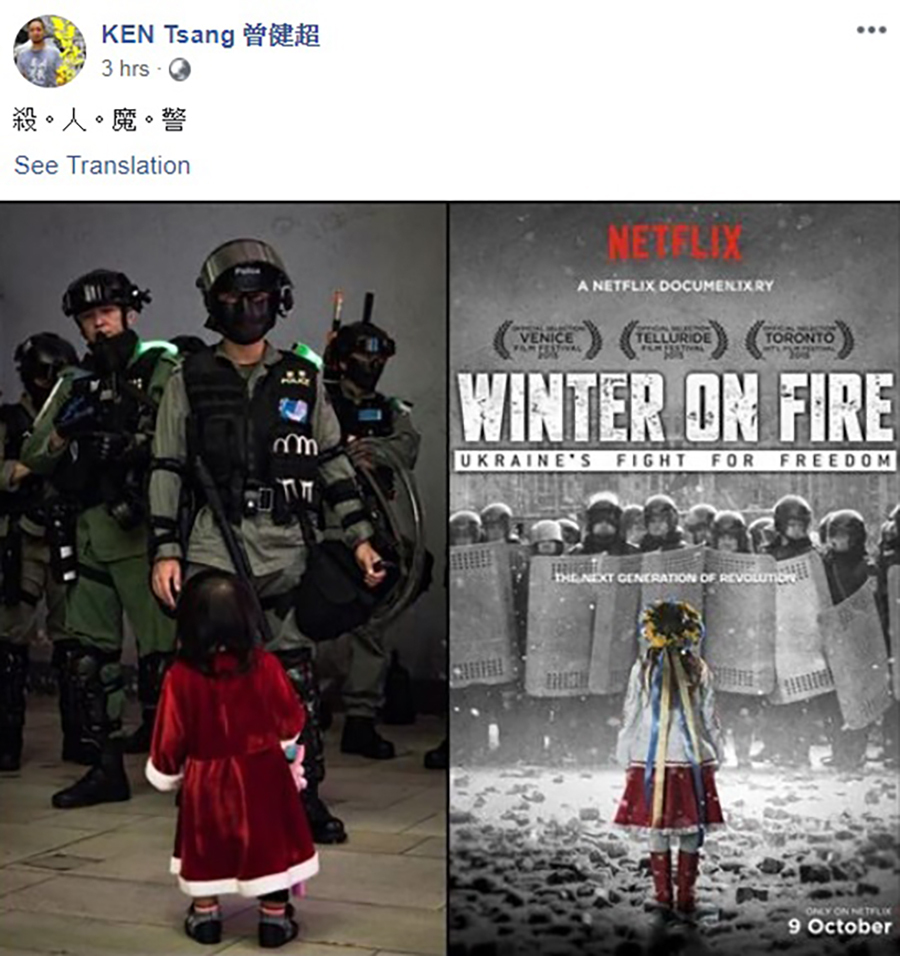
Task: Open KEN Tsang's profile picture
Action: pos(49,51)
